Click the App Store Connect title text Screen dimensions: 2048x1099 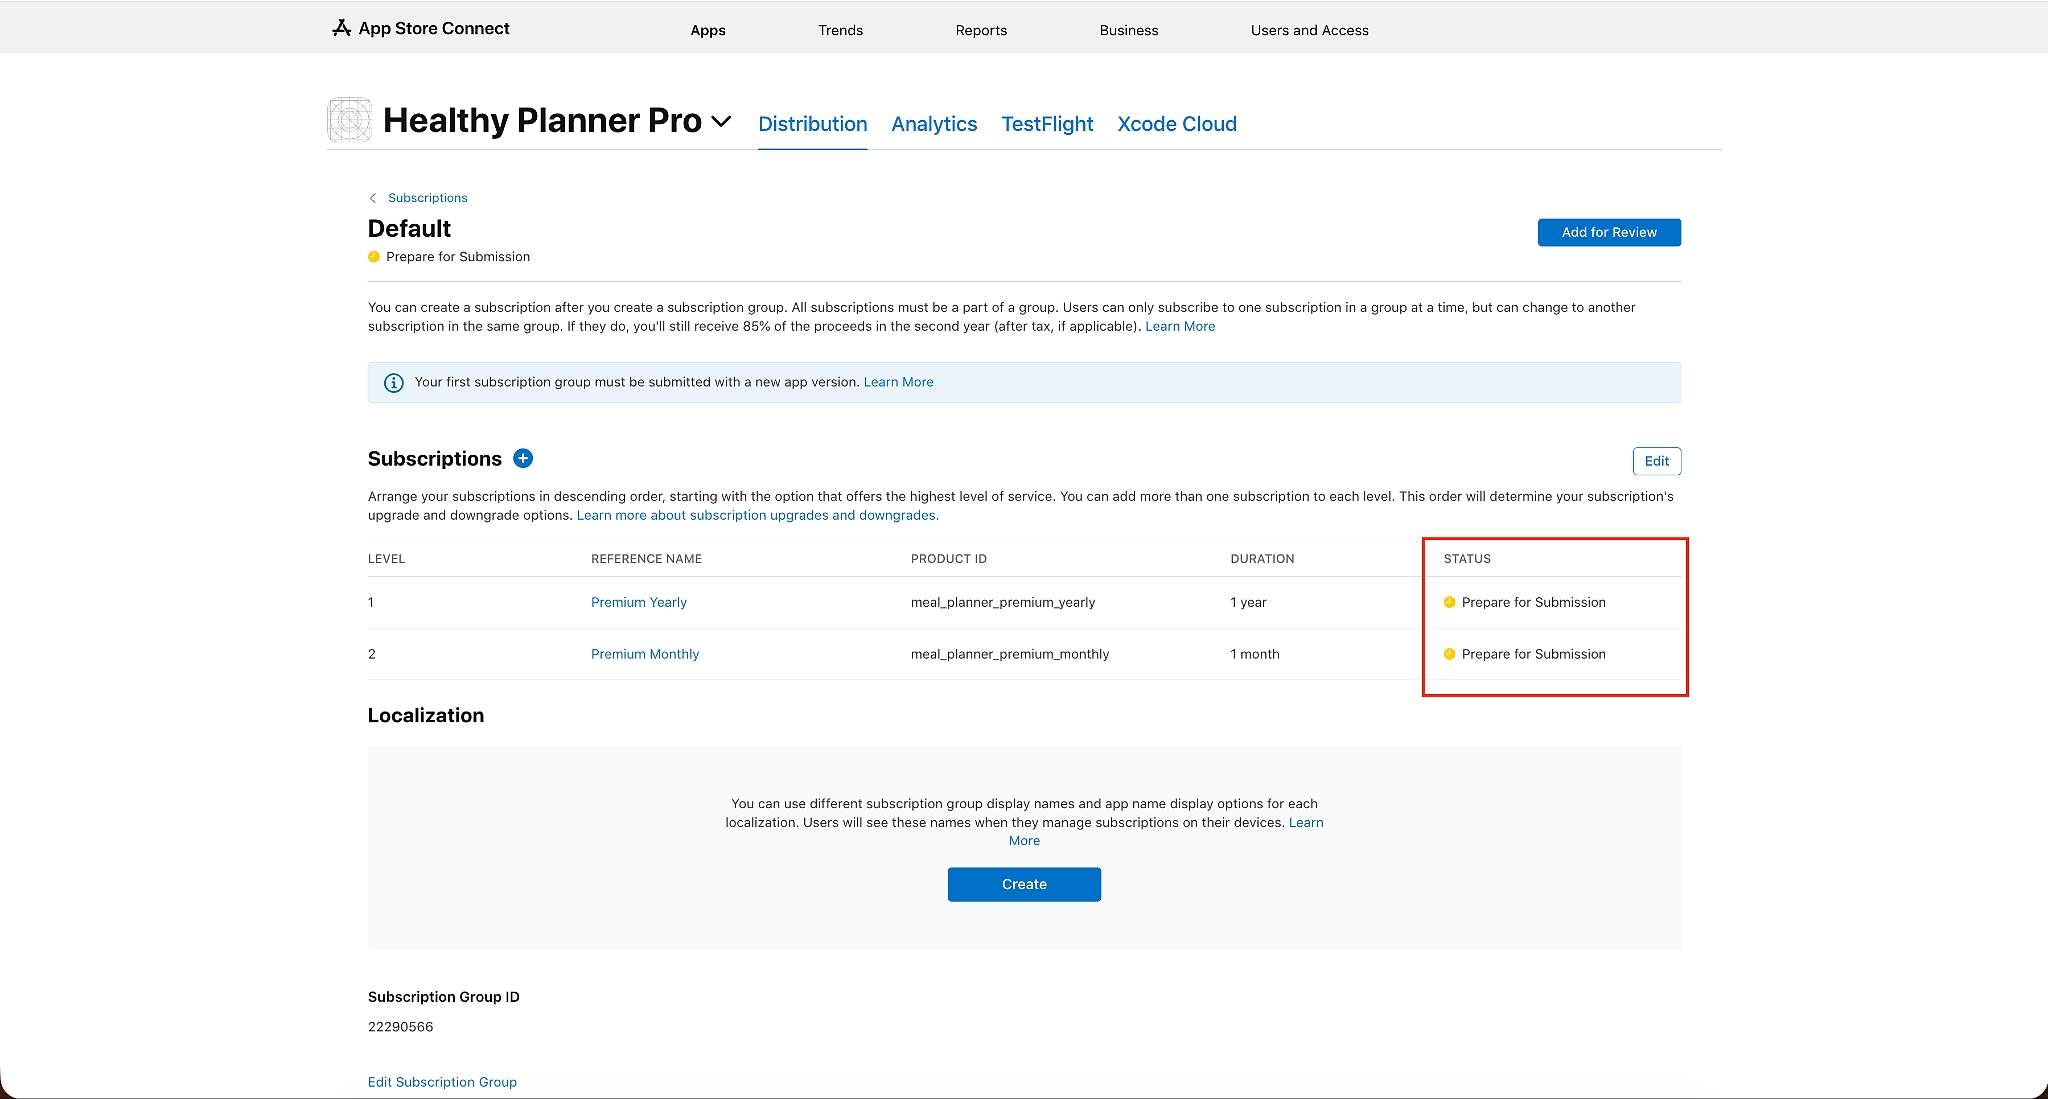(x=434, y=28)
